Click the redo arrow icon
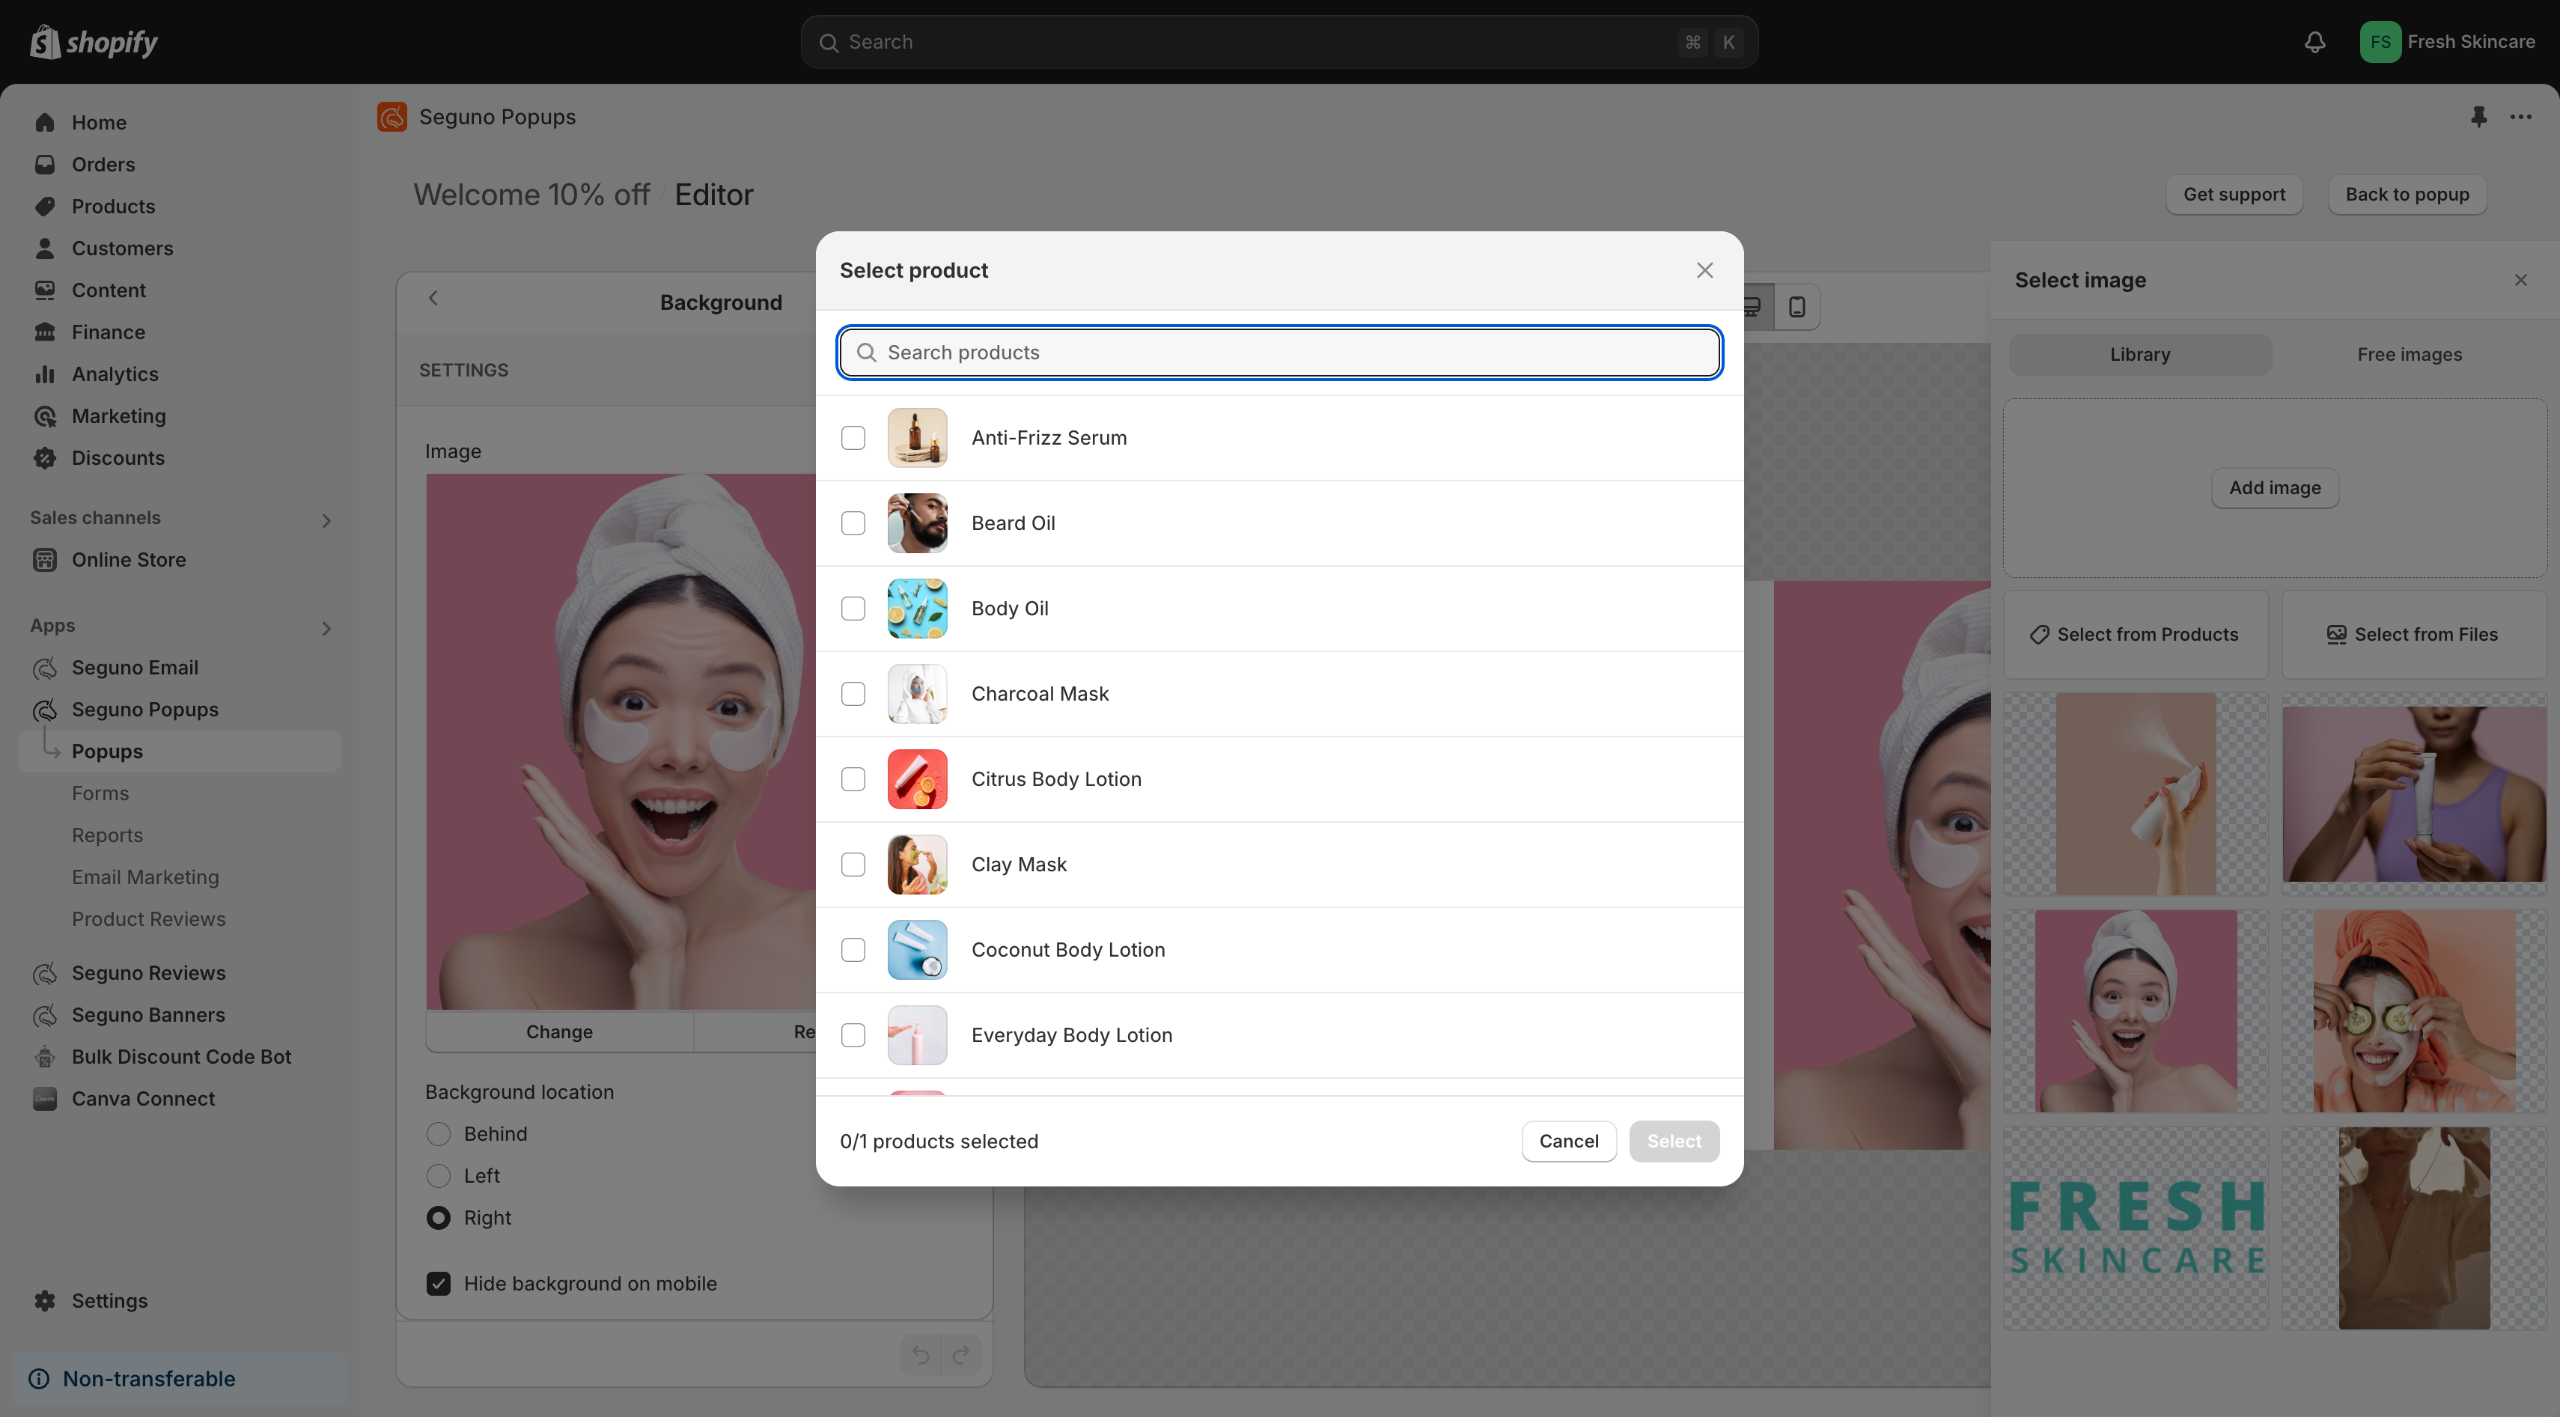This screenshot has height=1417, width=2560. point(961,1355)
